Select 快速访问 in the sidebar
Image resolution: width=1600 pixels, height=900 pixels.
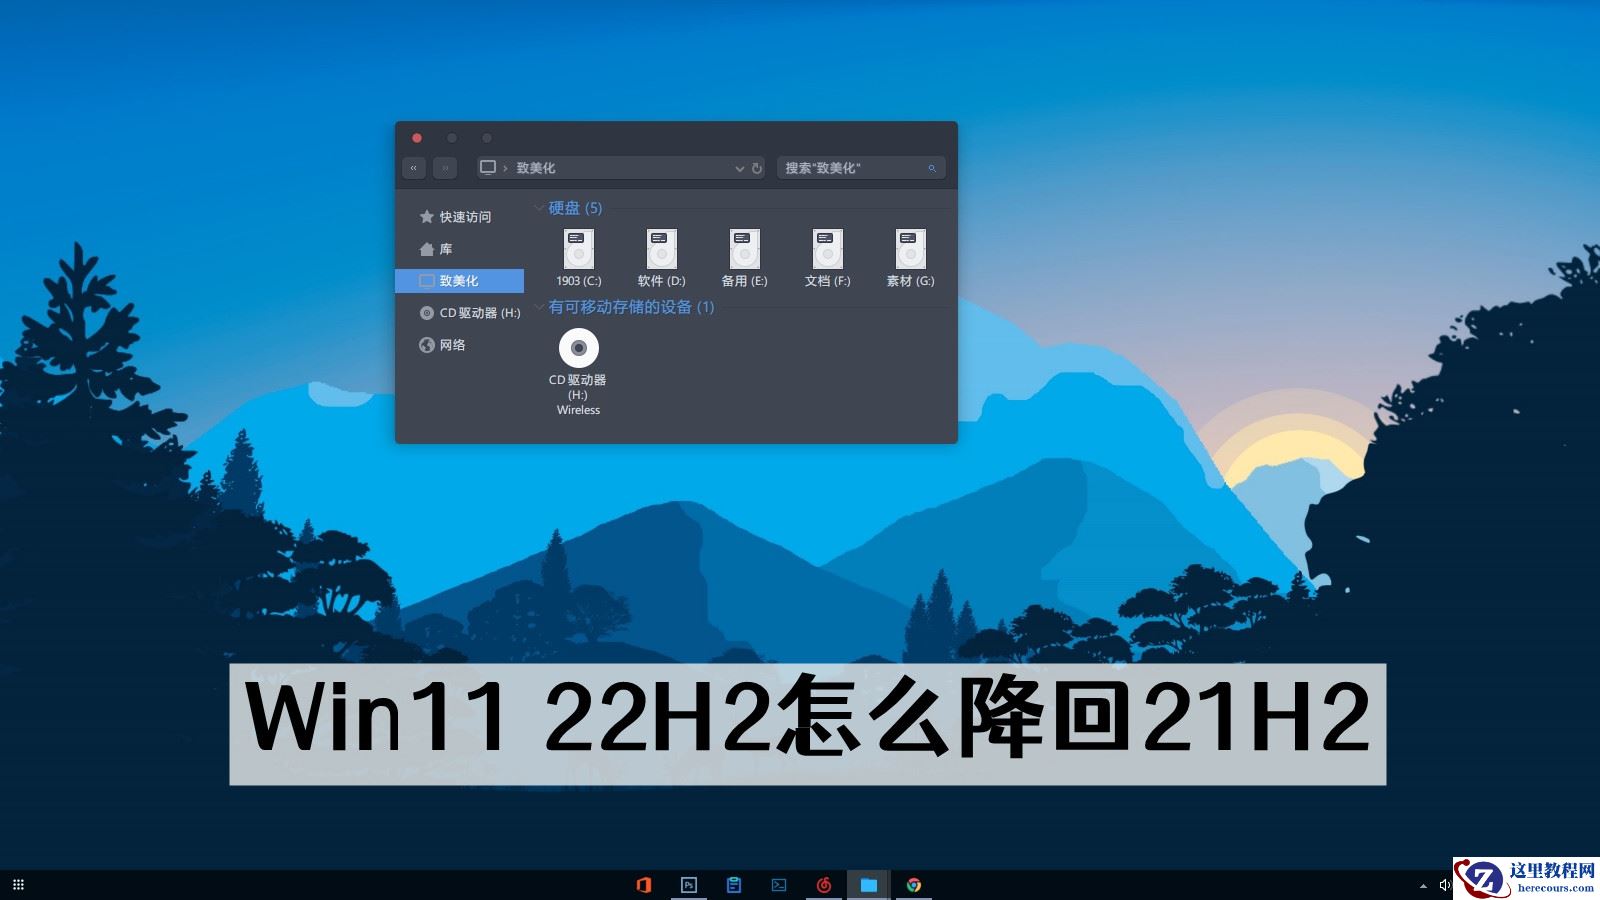[x=462, y=216]
